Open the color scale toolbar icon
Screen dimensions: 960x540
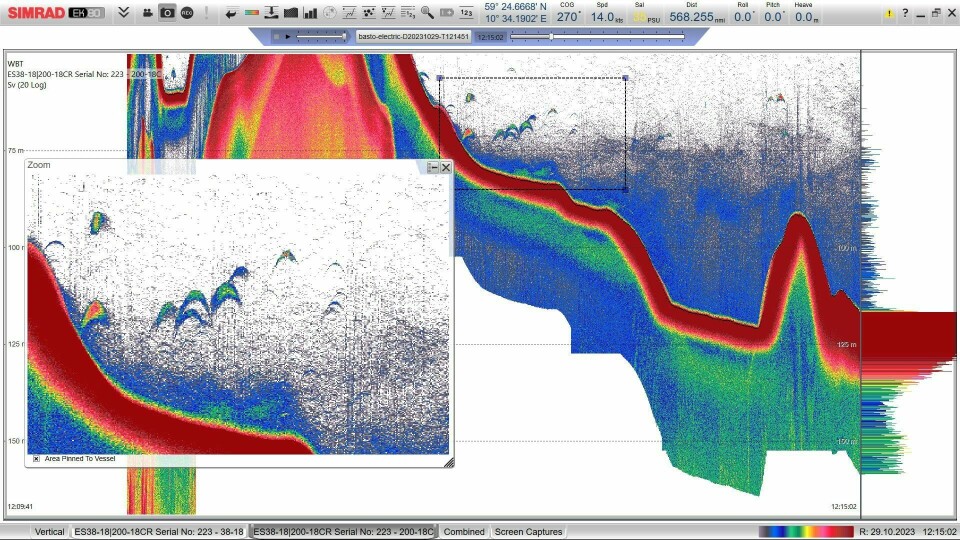[x=252, y=13]
